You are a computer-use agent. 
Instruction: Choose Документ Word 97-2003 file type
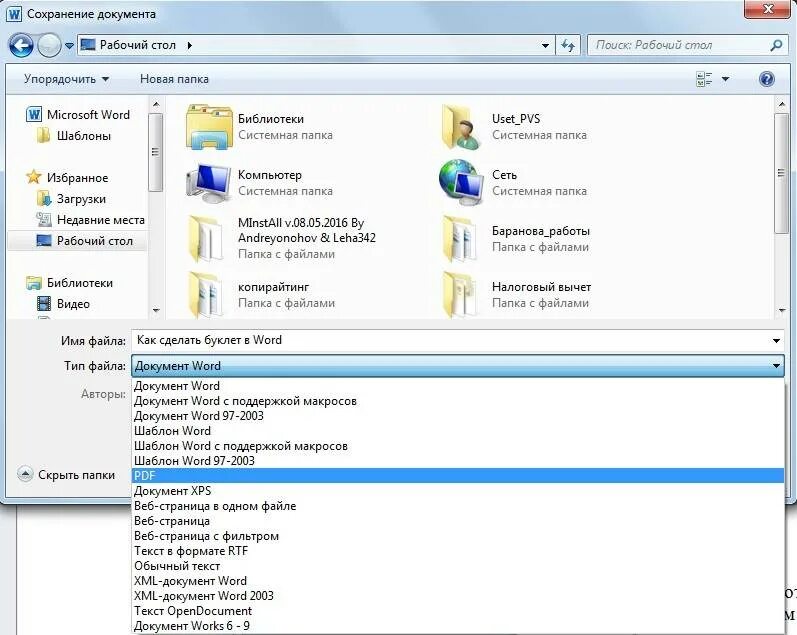pyautogui.click(x=457, y=416)
